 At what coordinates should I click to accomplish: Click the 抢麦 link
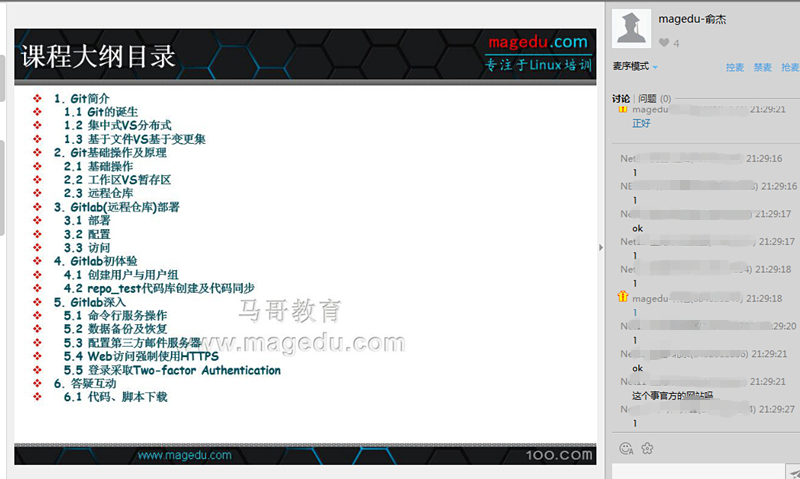(789, 68)
